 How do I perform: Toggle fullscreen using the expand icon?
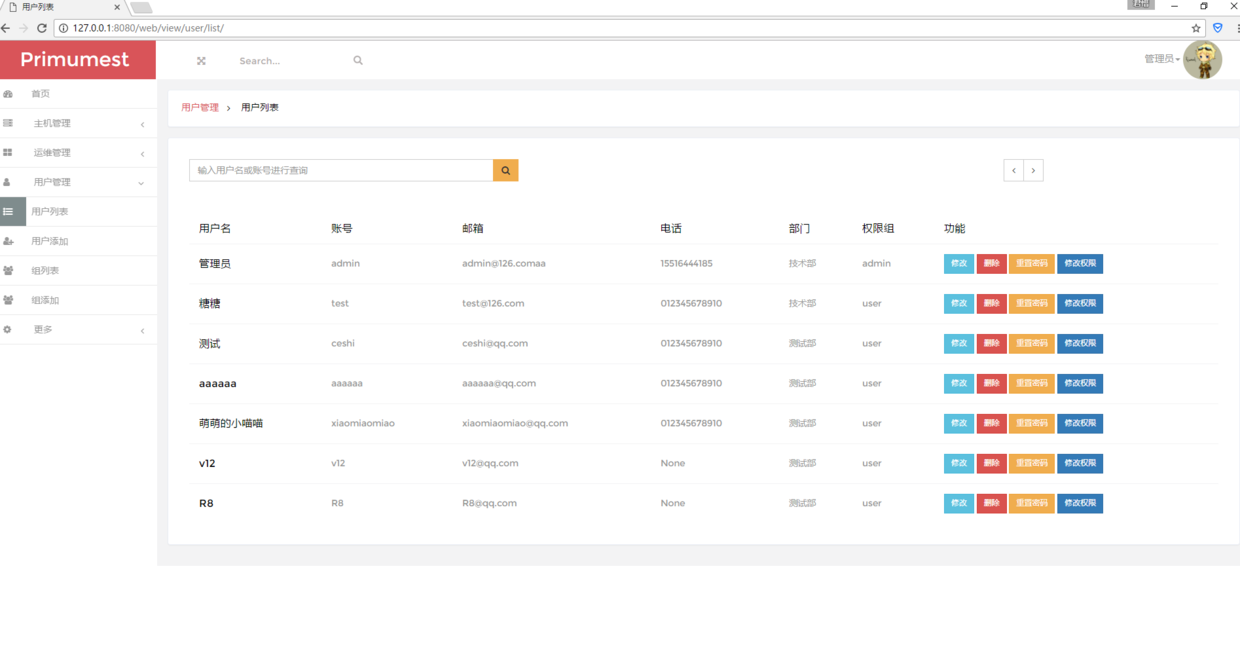click(201, 61)
